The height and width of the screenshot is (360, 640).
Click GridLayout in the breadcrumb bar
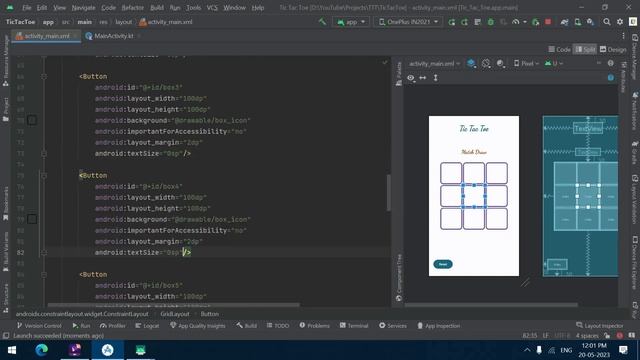coord(175,314)
